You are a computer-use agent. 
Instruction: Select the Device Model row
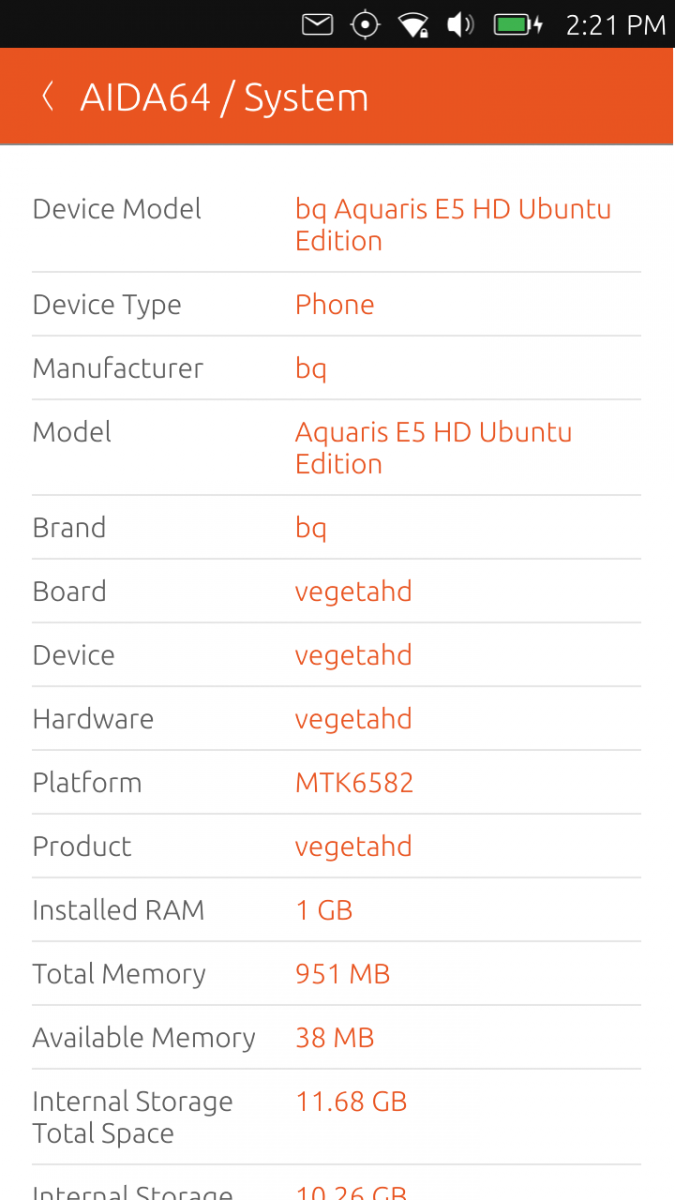(x=336, y=225)
